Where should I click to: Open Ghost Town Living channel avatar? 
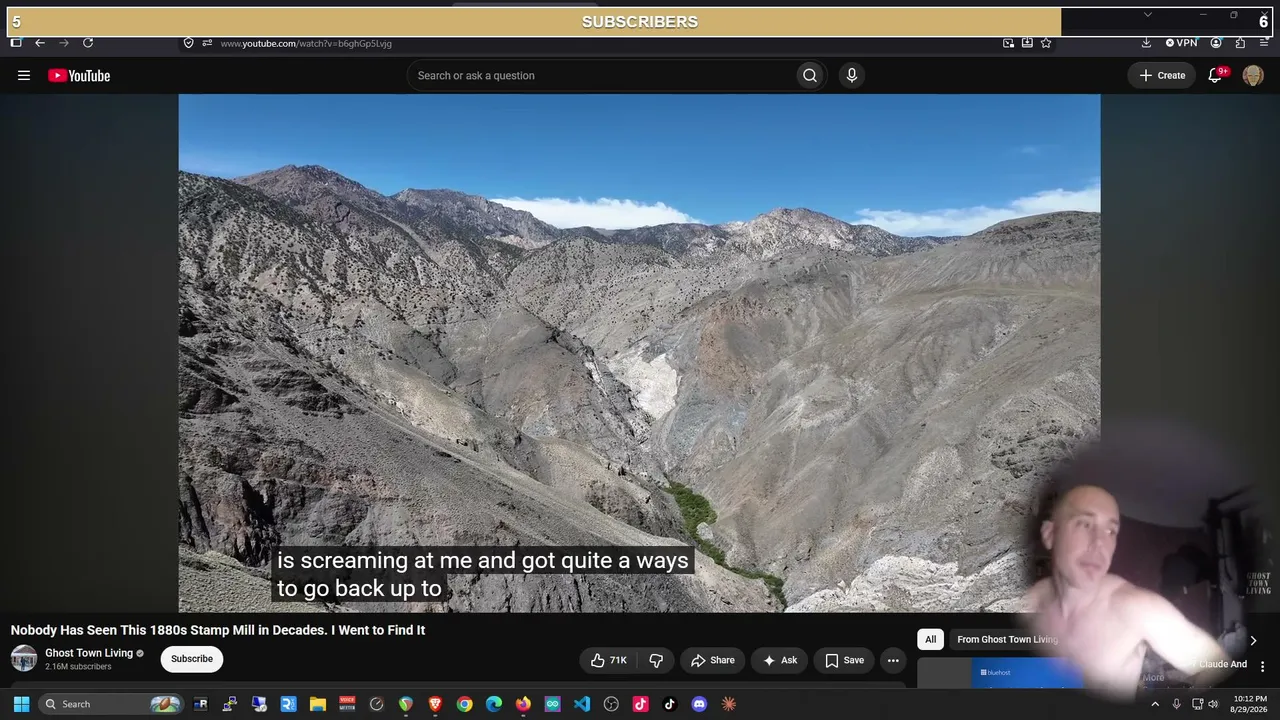click(x=24, y=658)
